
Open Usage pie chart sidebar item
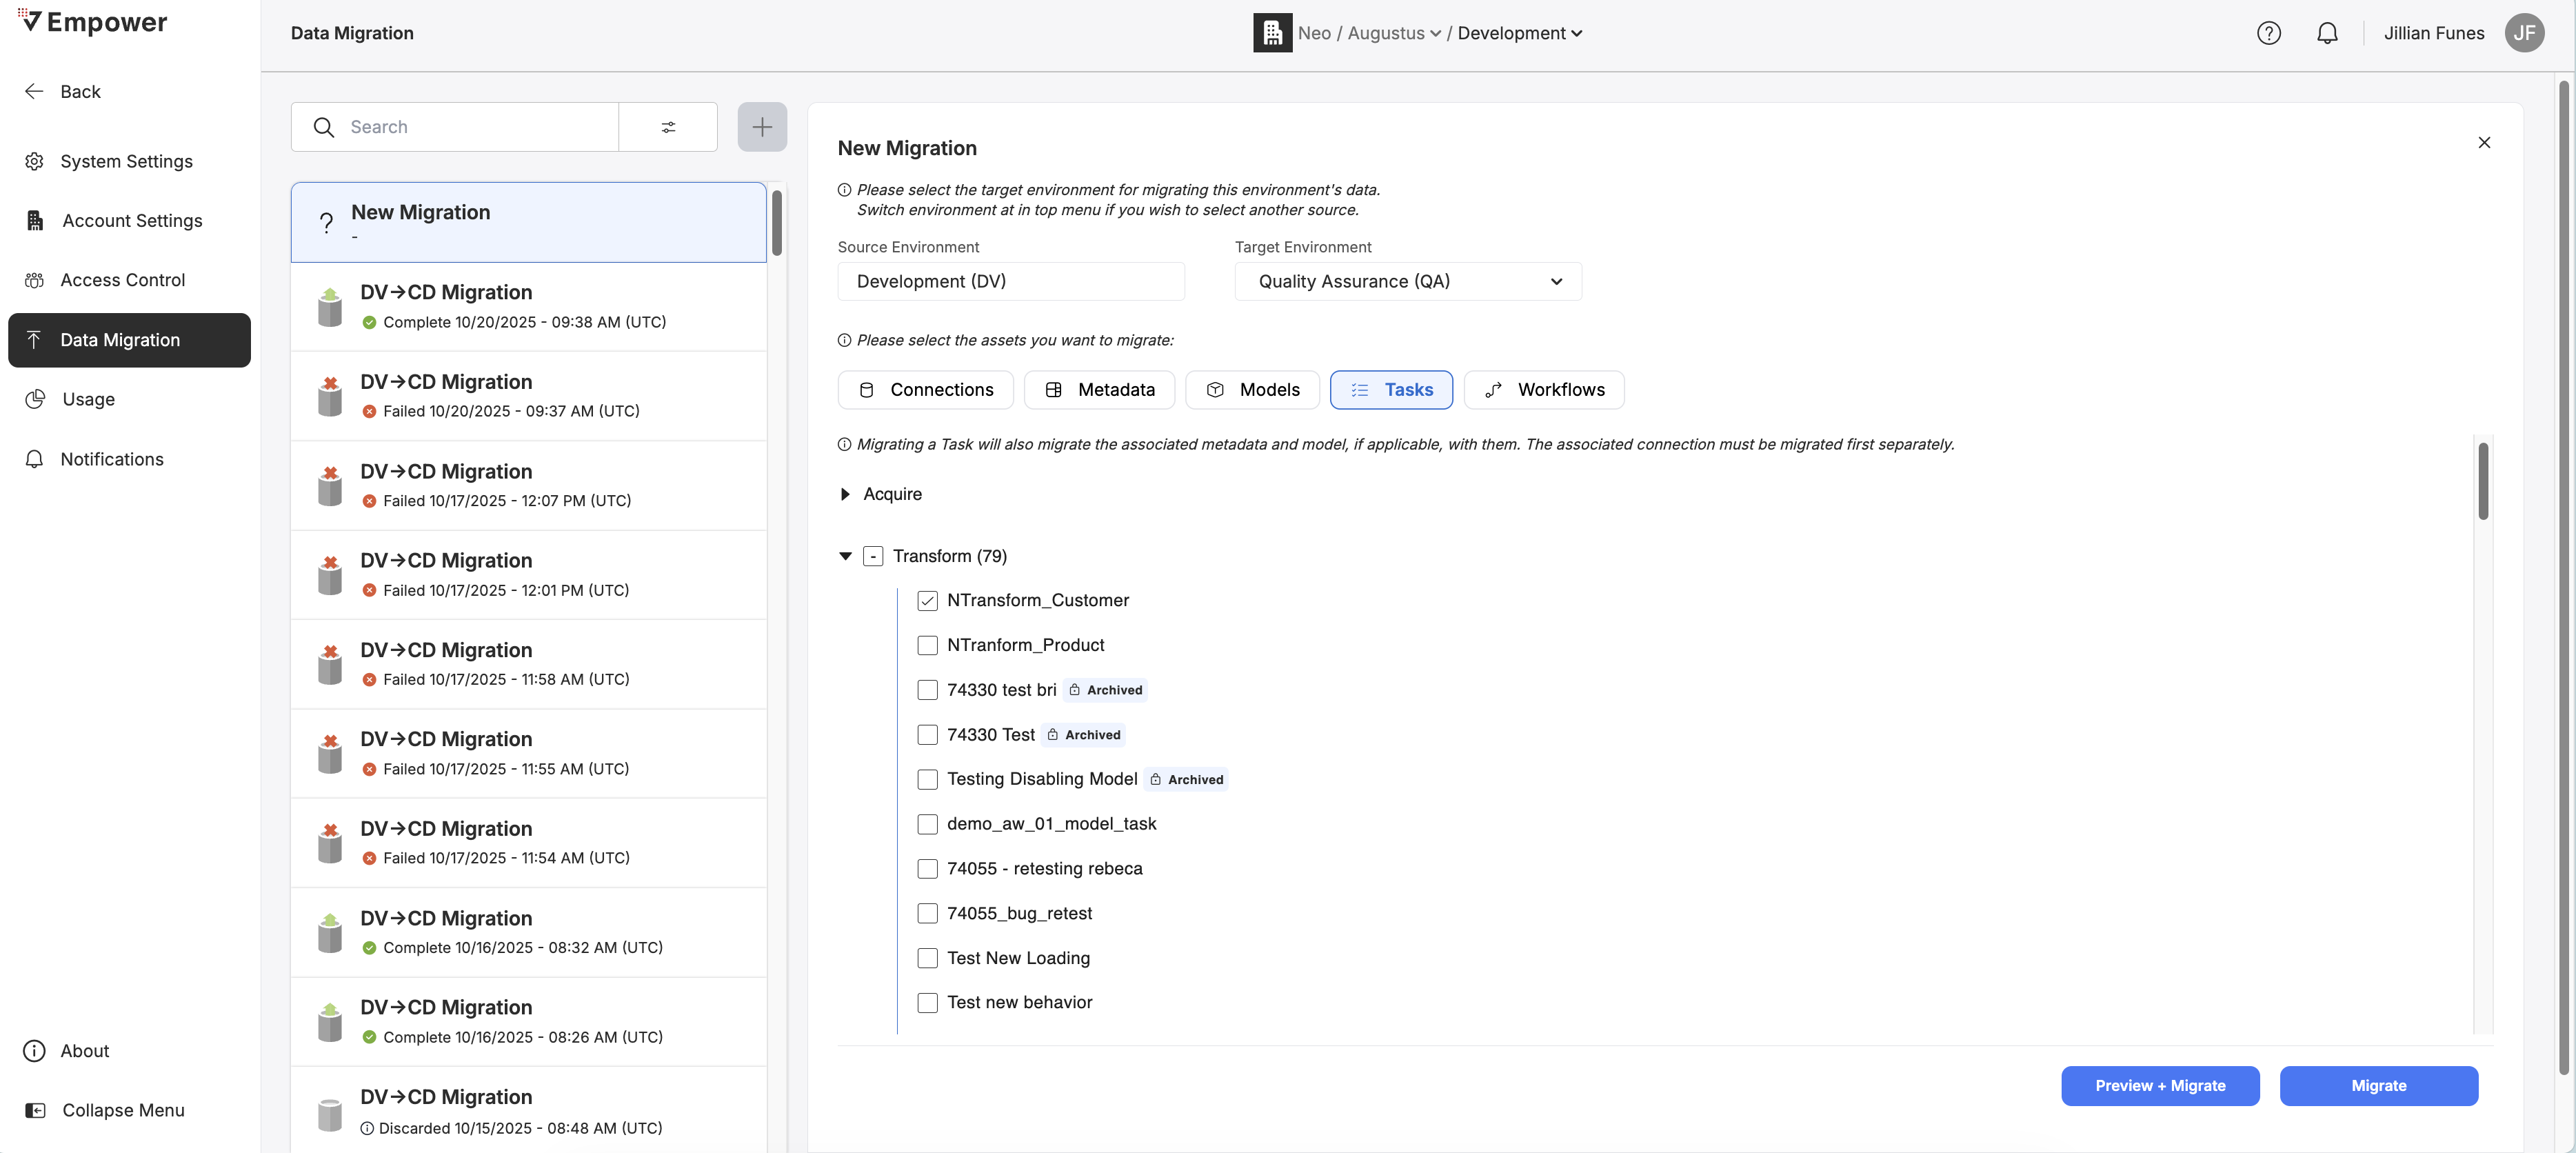click(35, 399)
